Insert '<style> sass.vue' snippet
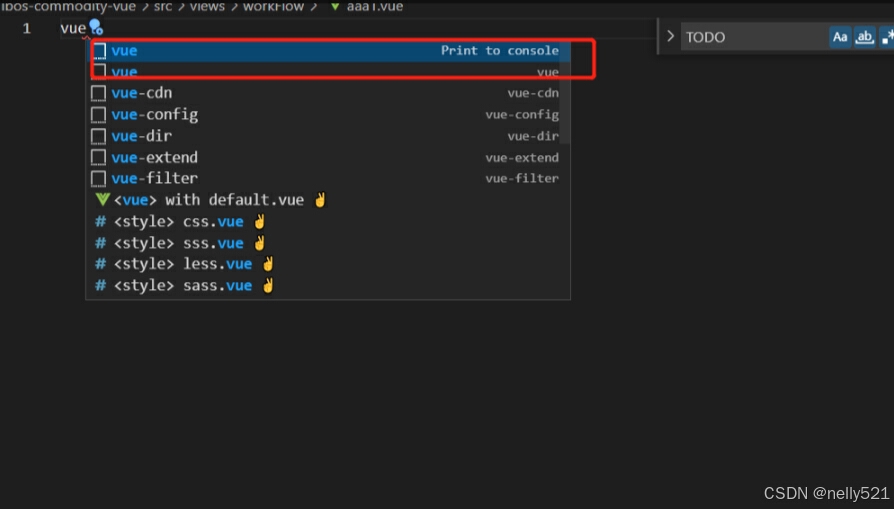The height and width of the screenshot is (509, 894). click(x=328, y=285)
